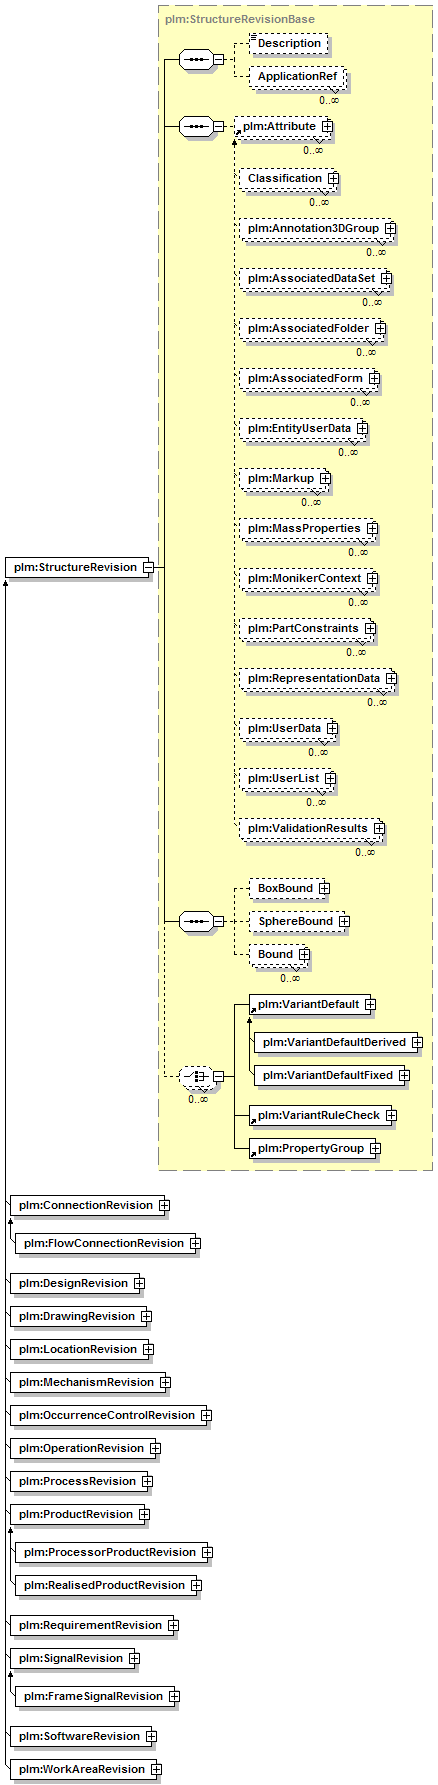Expand plm:PropertyGroup plus icon

(375, 1148)
